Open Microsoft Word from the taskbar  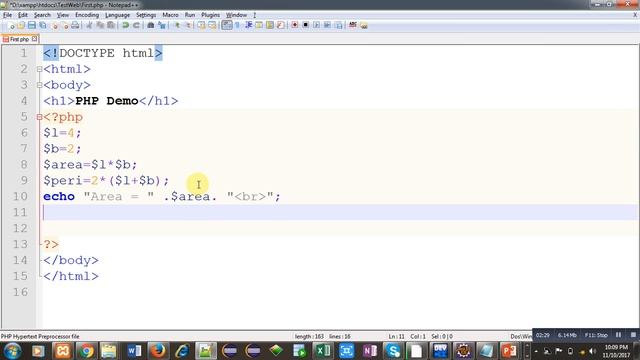click(x=134, y=351)
